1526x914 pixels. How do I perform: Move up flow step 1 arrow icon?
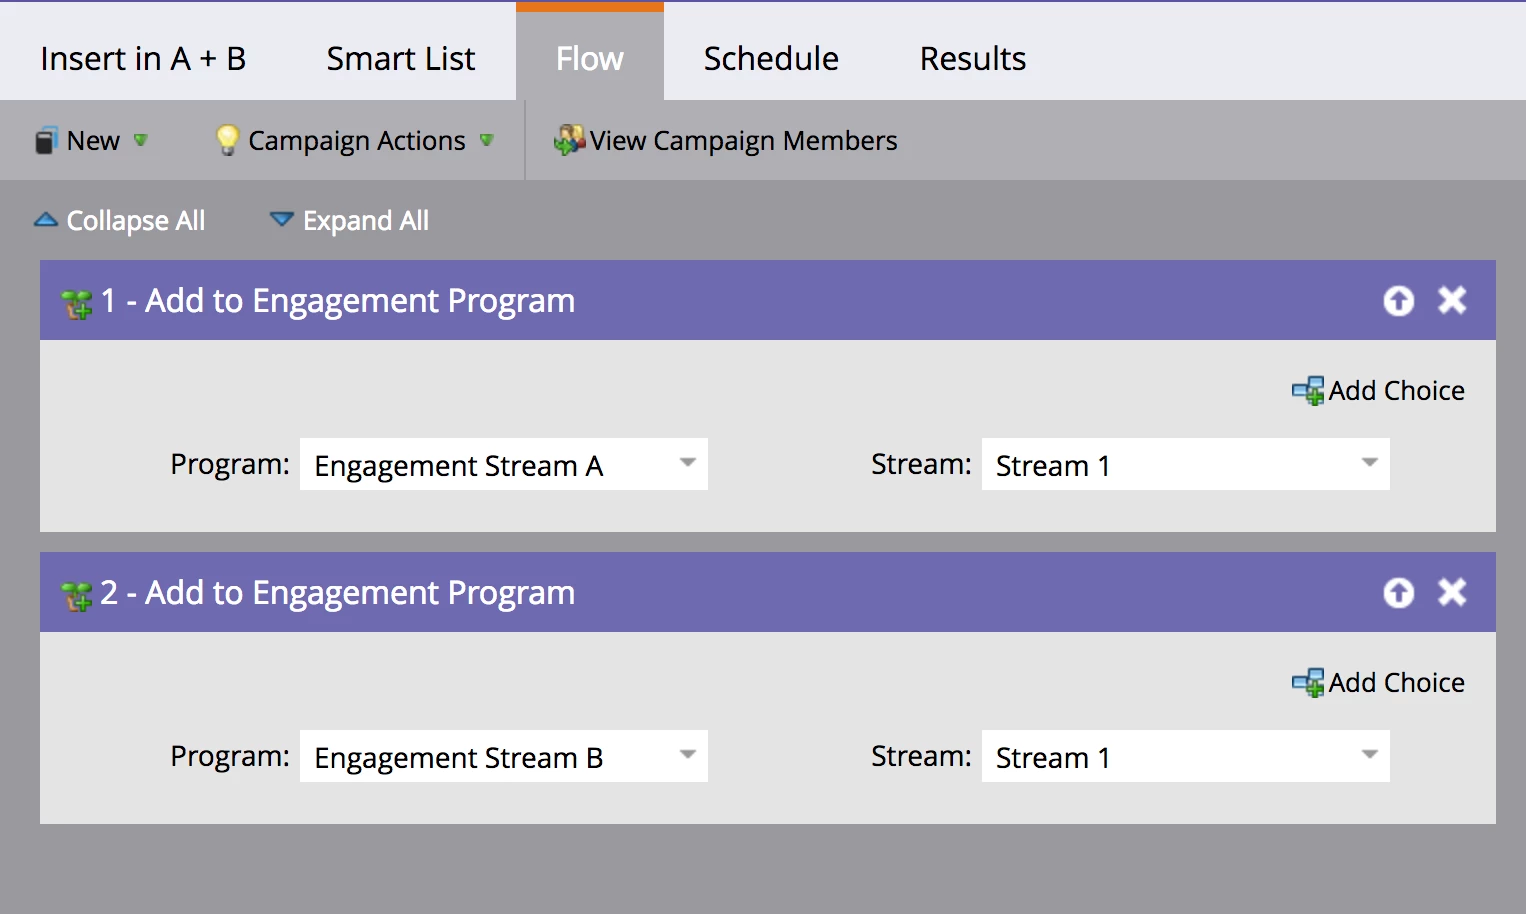(1399, 301)
